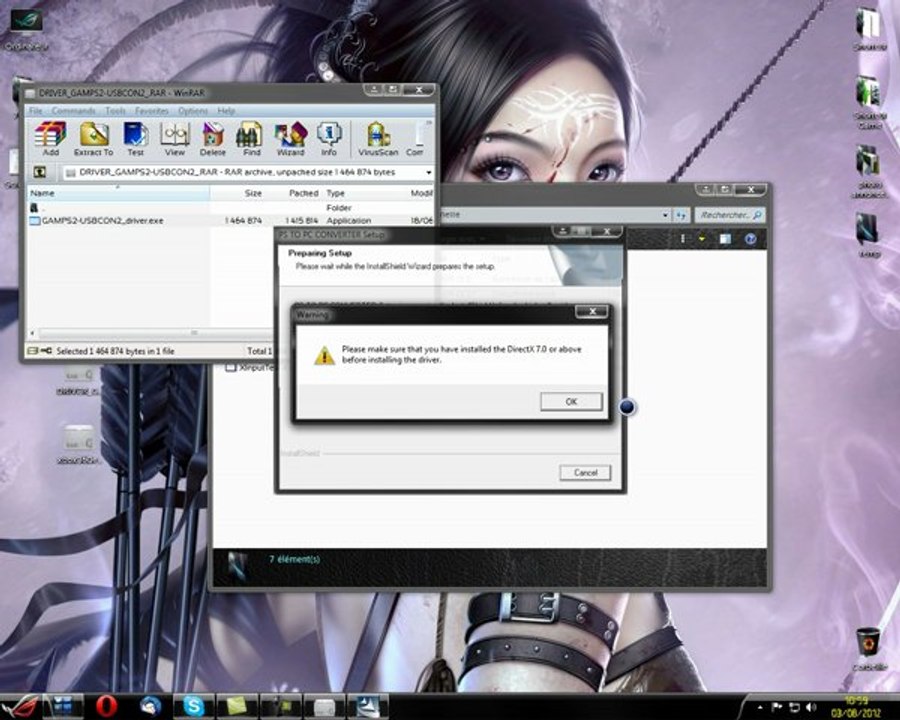This screenshot has width=900, height=720.
Task: Open Opera from taskbar
Action: (x=107, y=706)
